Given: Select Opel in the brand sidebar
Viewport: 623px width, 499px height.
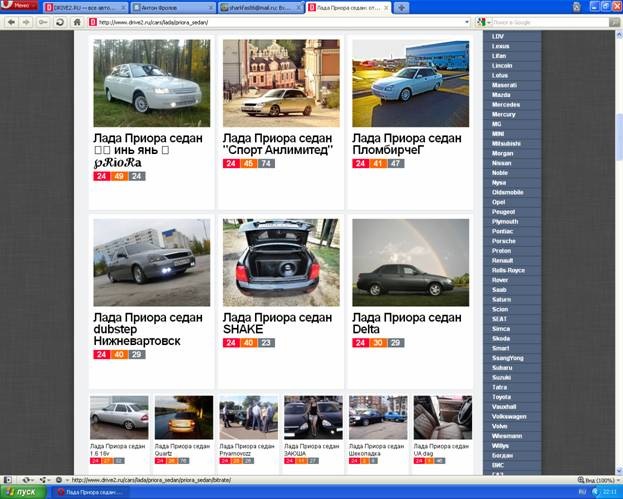Looking at the screenshot, I should pos(498,202).
